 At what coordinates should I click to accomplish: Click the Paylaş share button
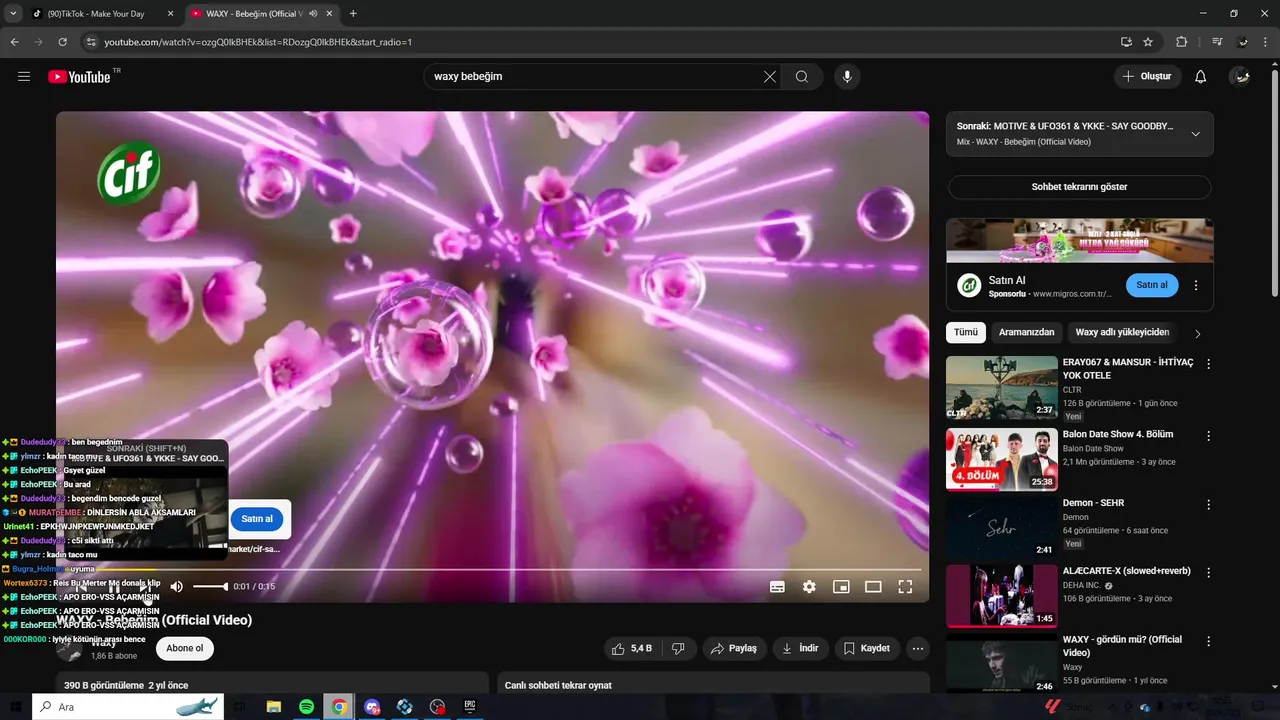click(733, 648)
